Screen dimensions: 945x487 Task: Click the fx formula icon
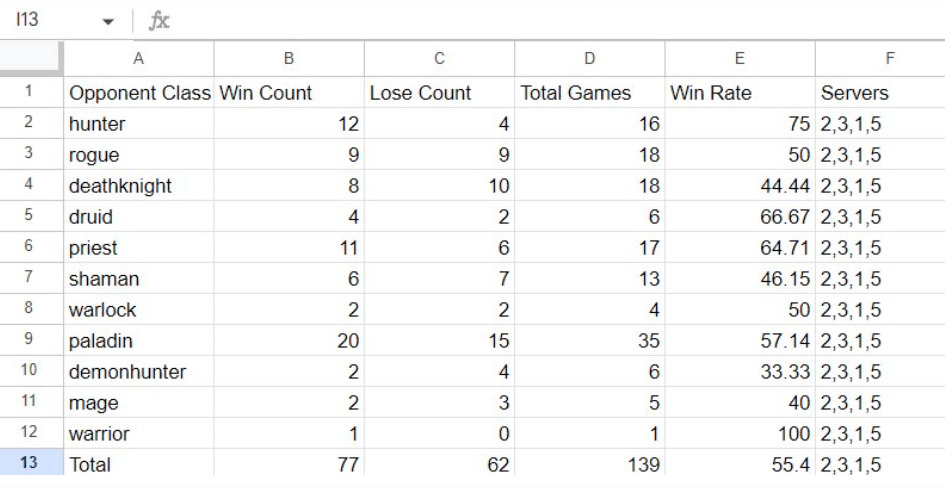[159, 21]
